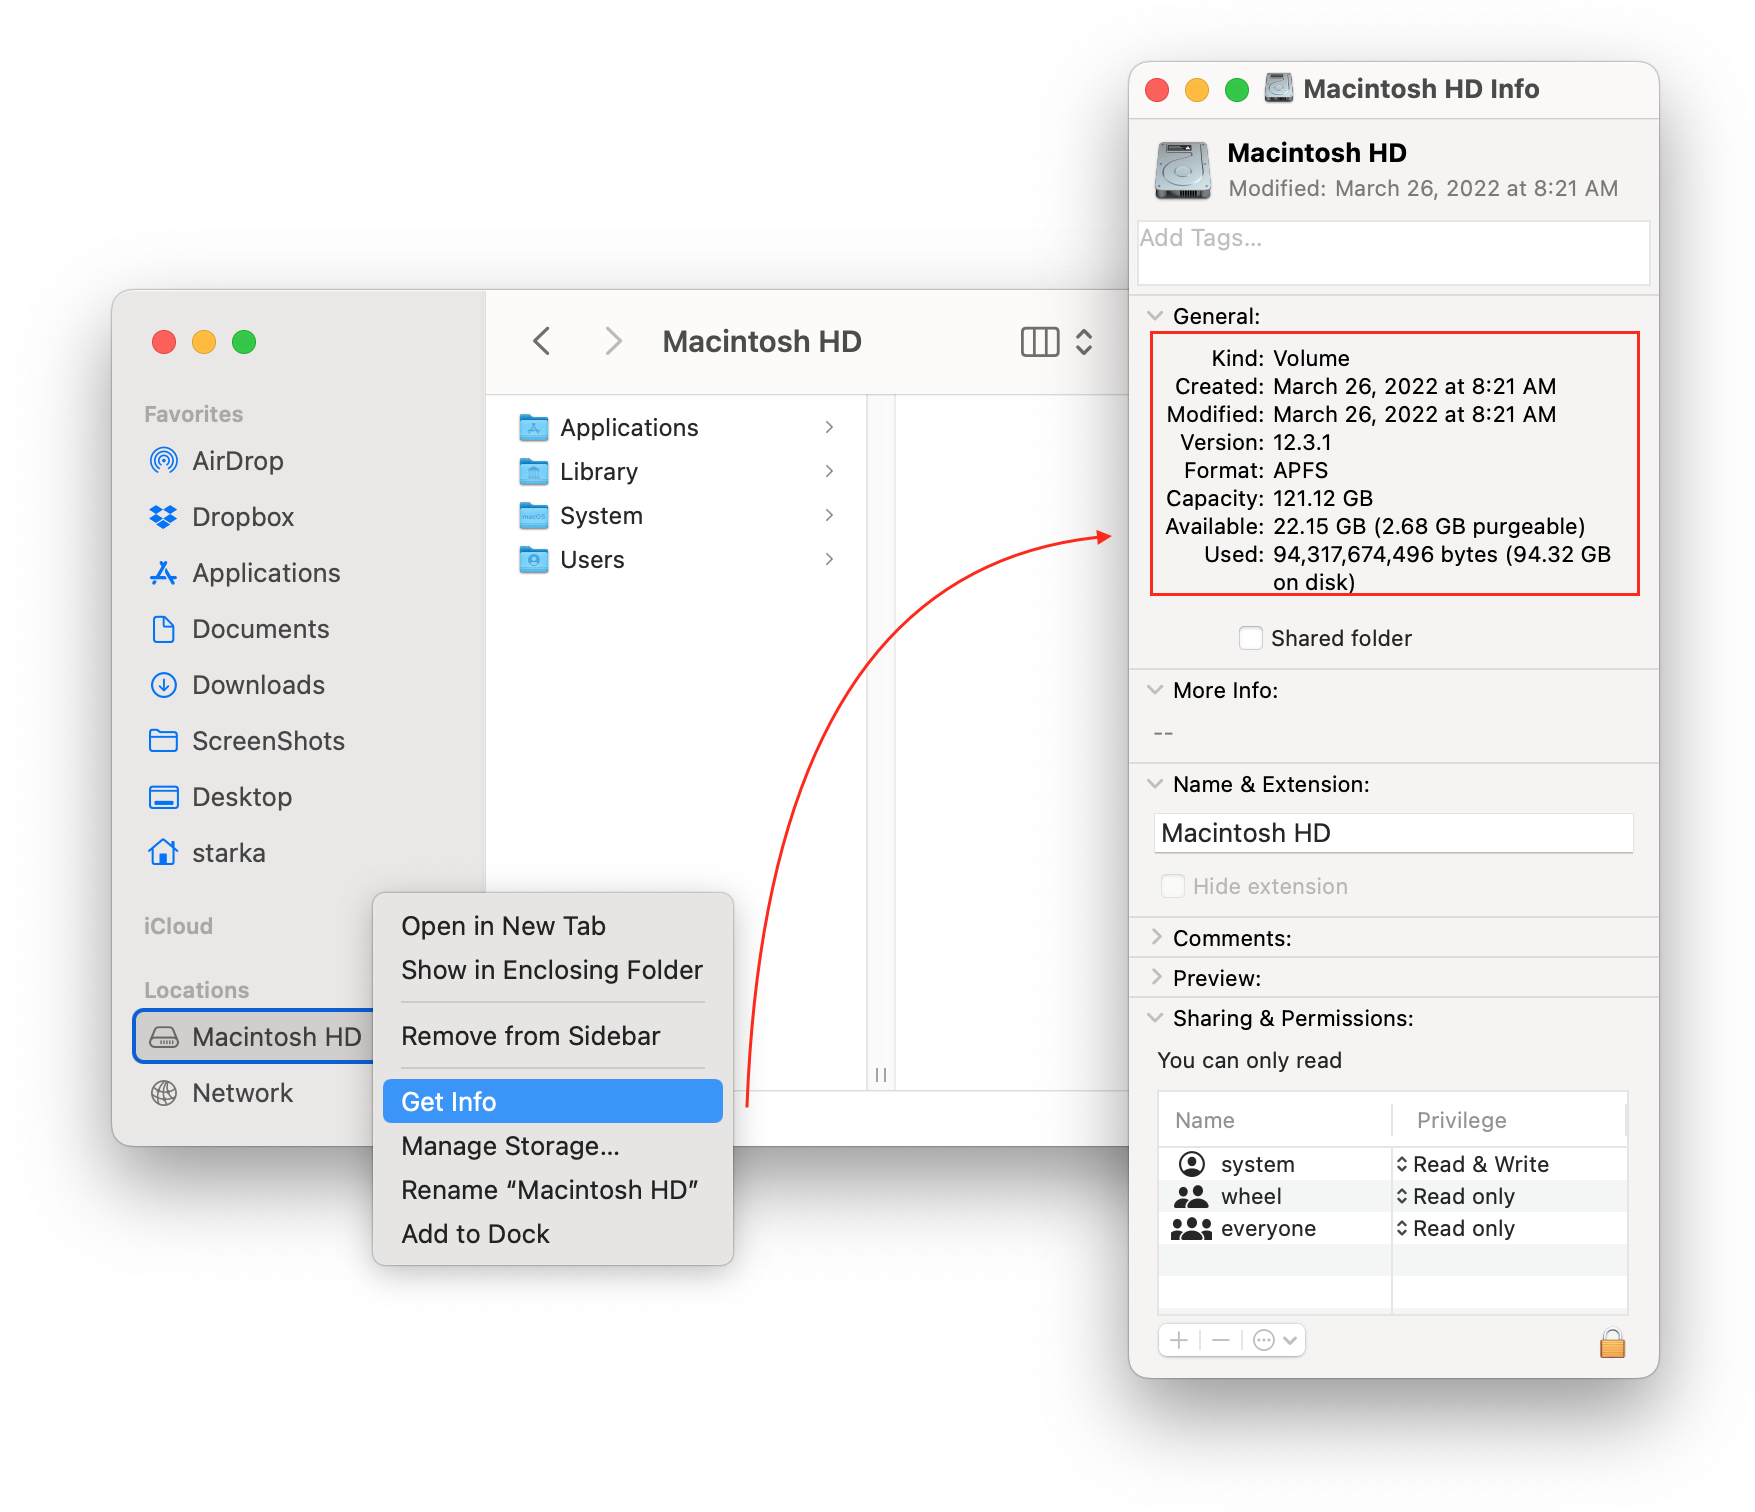The width and height of the screenshot is (1755, 1512).
Task: Collapse the Sharing & Permissions section
Action: [x=1155, y=1018]
